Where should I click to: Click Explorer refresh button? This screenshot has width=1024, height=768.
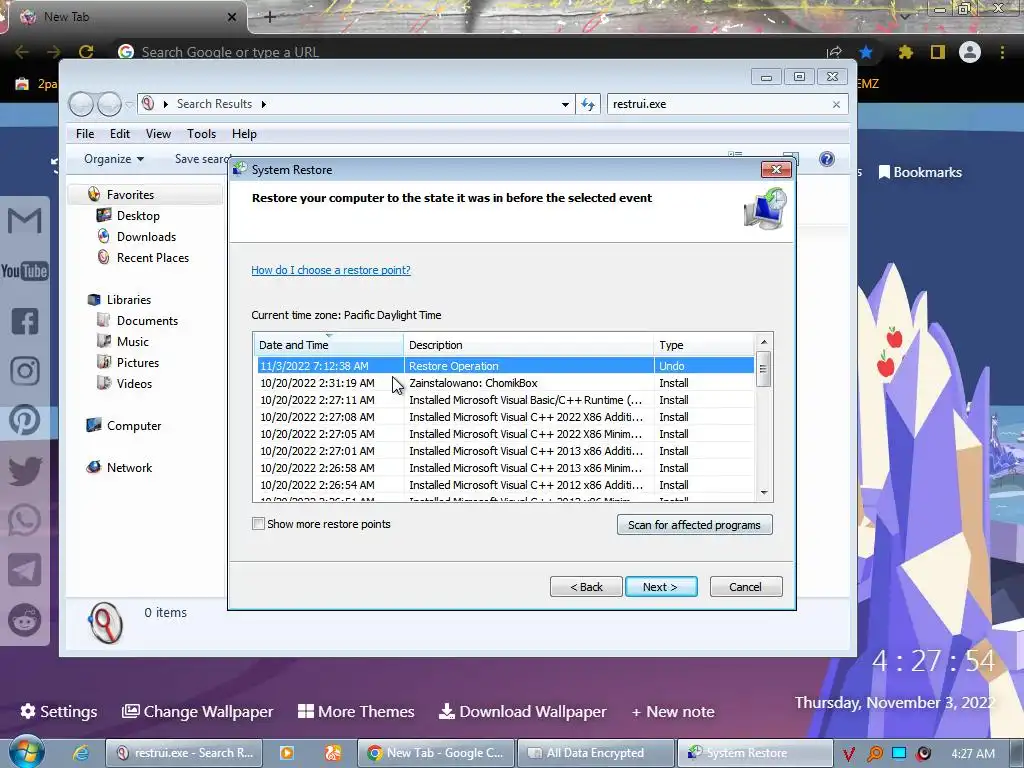588,104
